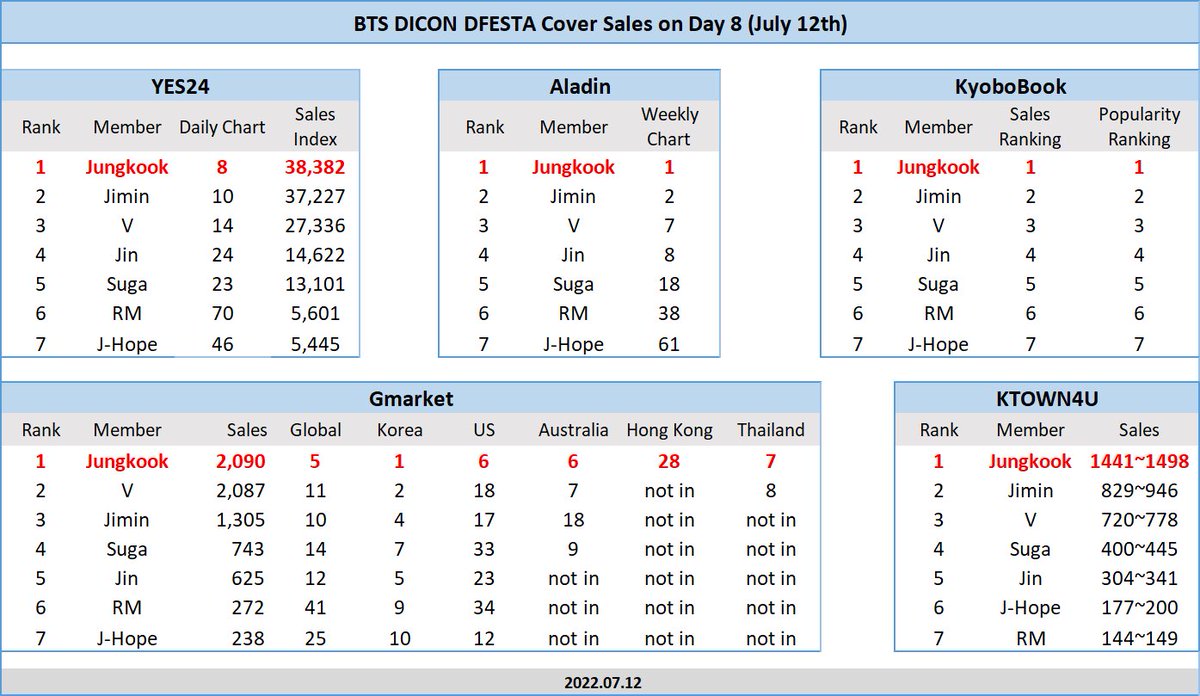Viewport: 1200px width, 696px height.
Task: Click the Rank column header in YES24
Action: [x=41, y=127]
